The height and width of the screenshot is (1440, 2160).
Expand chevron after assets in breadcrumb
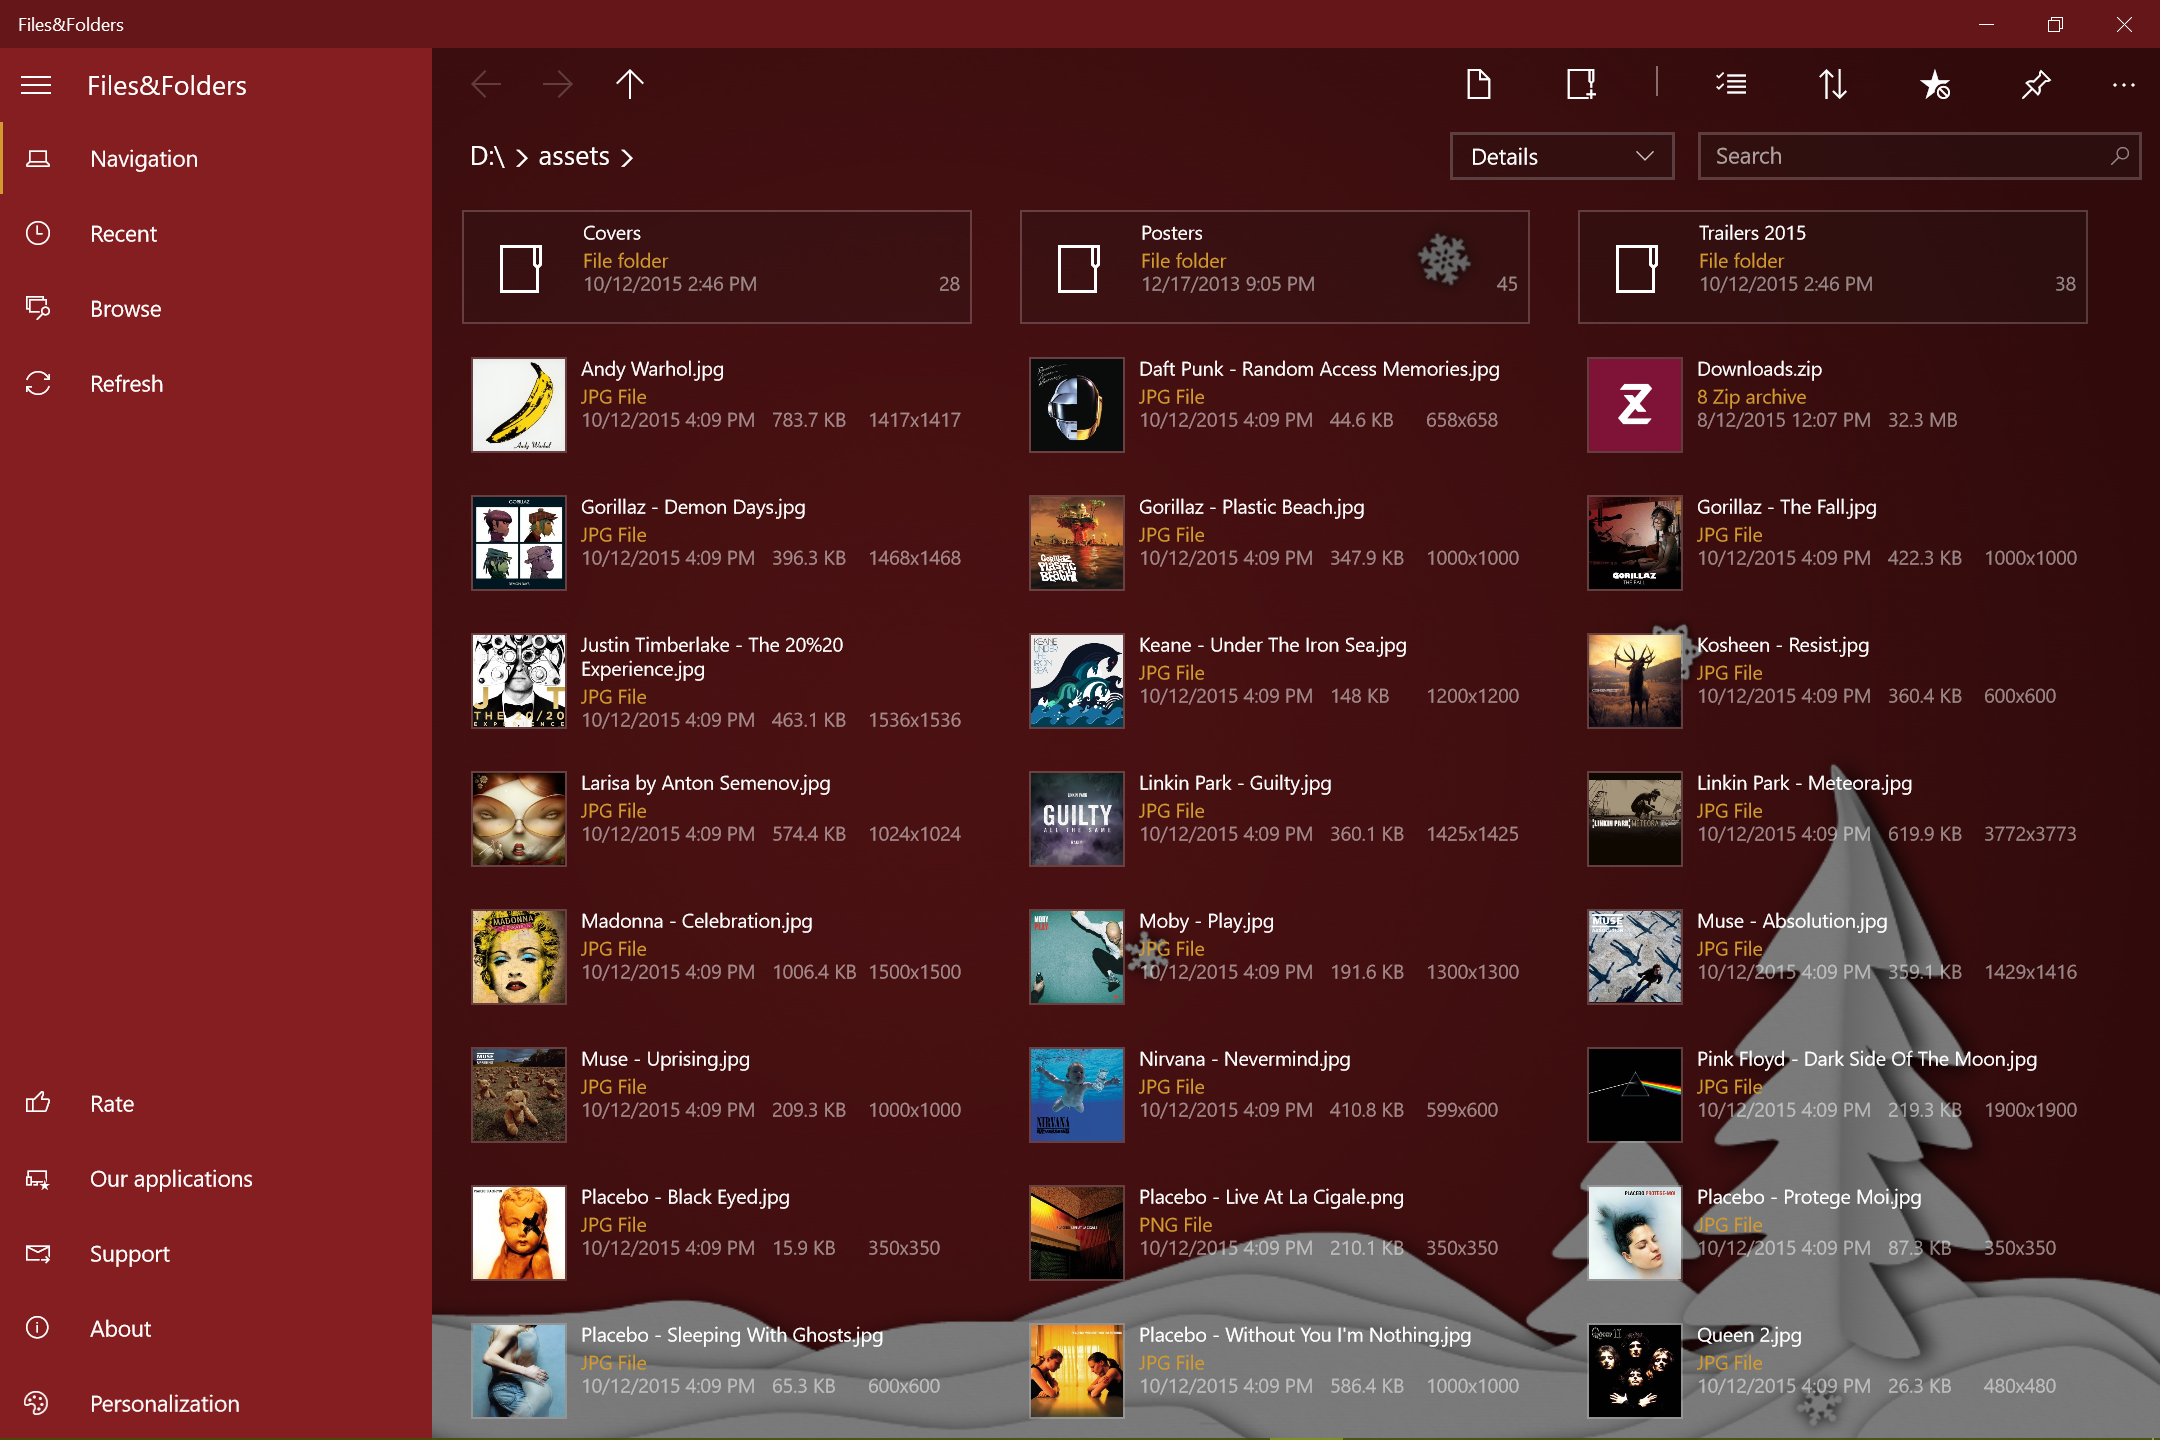(x=627, y=158)
